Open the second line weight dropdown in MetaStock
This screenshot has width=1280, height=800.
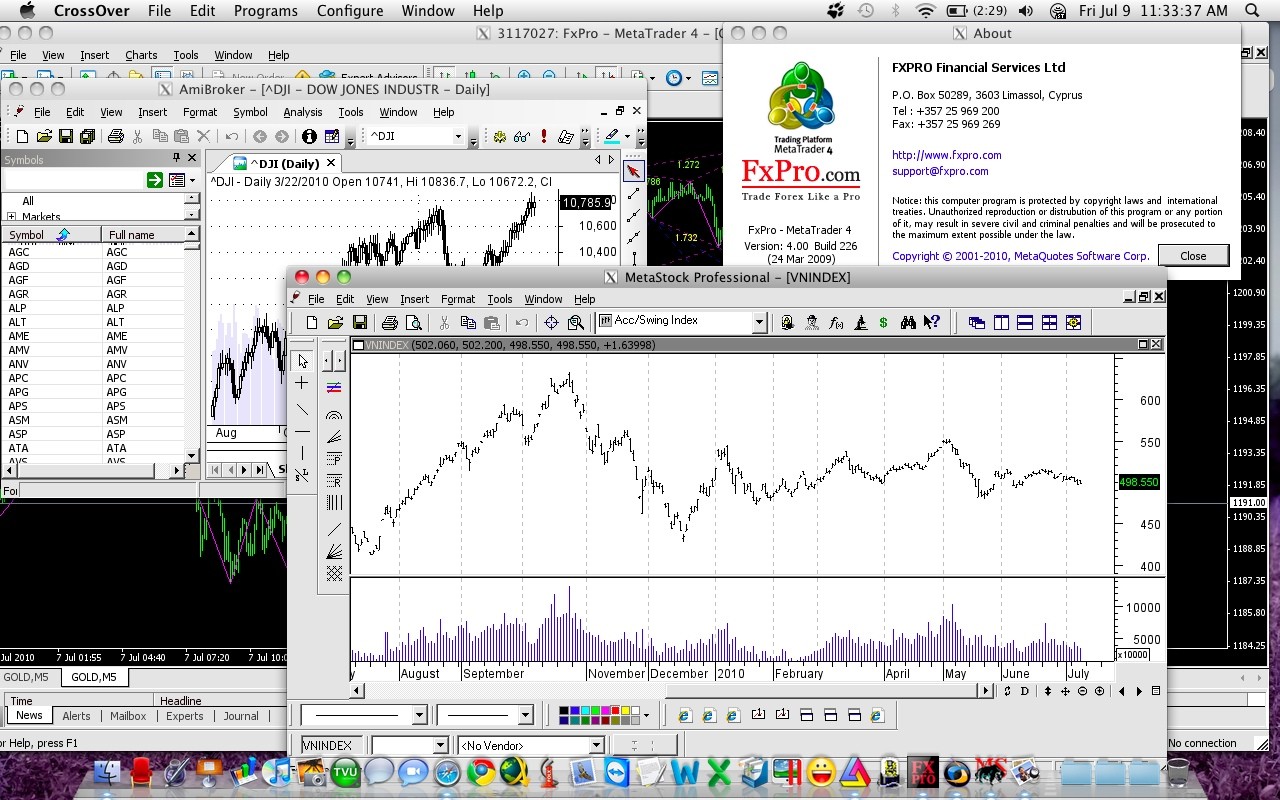(x=525, y=715)
